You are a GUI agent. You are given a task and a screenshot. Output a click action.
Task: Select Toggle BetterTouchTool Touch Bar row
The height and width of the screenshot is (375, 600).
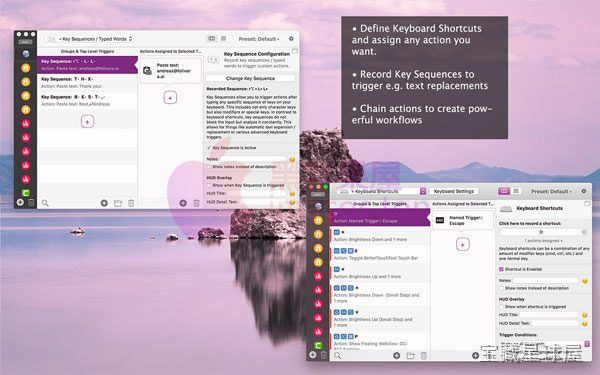(380, 254)
